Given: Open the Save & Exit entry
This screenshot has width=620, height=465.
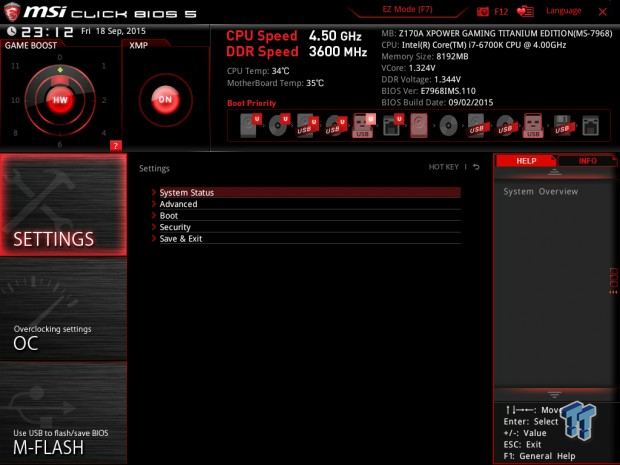Looking at the screenshot, I should click(310, 238).
